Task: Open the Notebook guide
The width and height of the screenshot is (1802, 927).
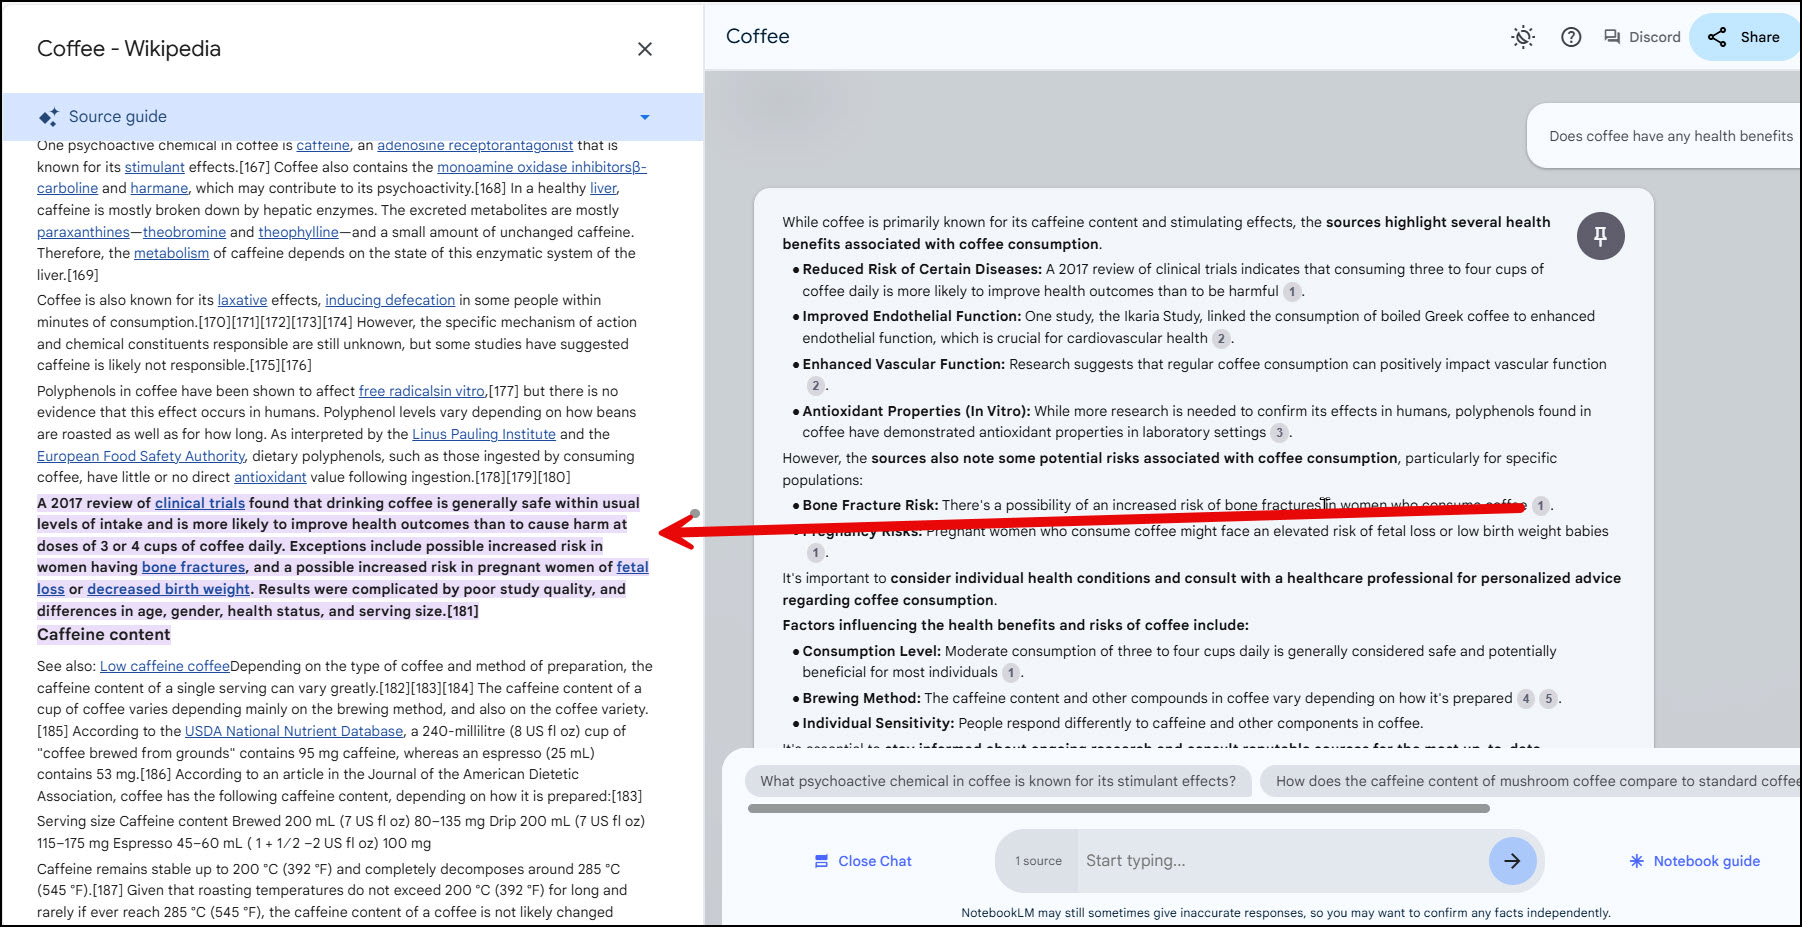Action: coord(1693,860)
